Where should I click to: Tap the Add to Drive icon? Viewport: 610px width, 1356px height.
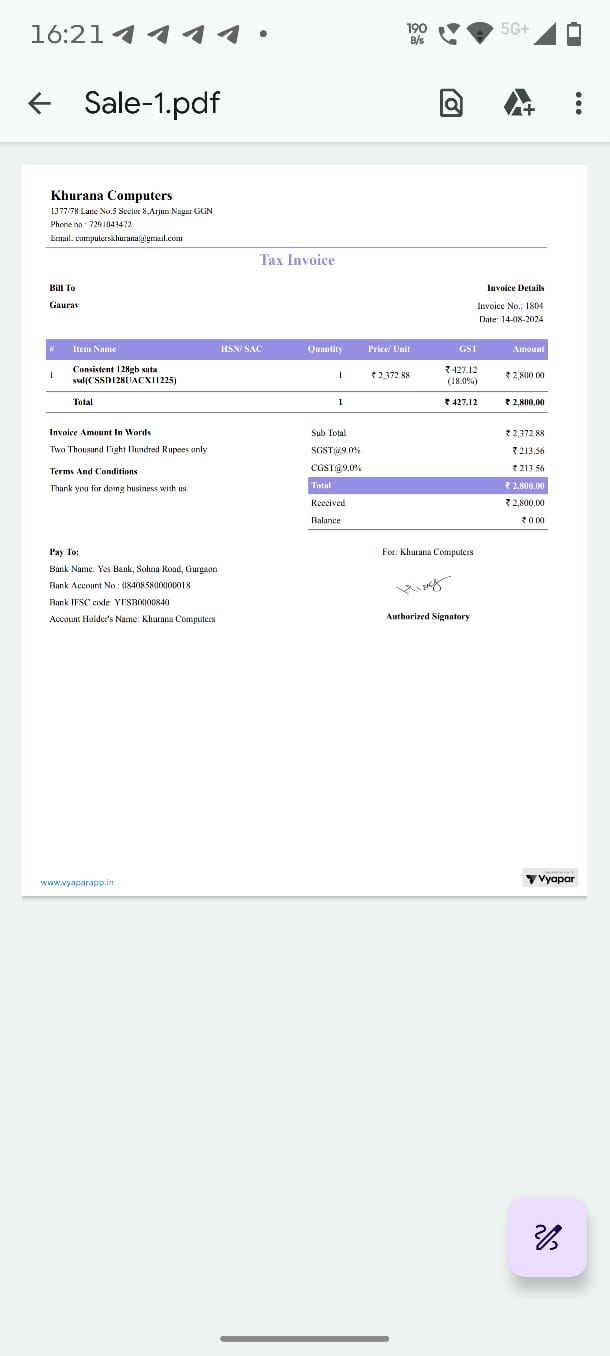pyautogui.click(x=518, y=103)
